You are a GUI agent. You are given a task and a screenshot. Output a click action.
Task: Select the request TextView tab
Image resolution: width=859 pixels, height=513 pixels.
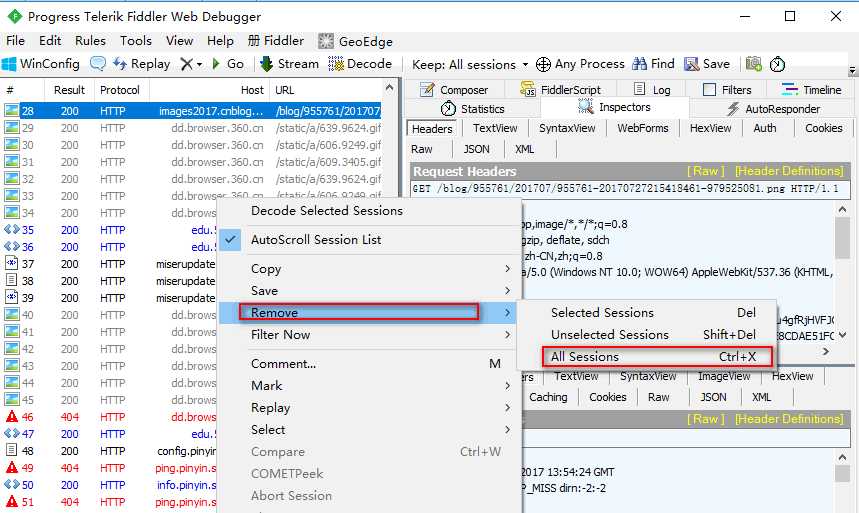(495, 128)
